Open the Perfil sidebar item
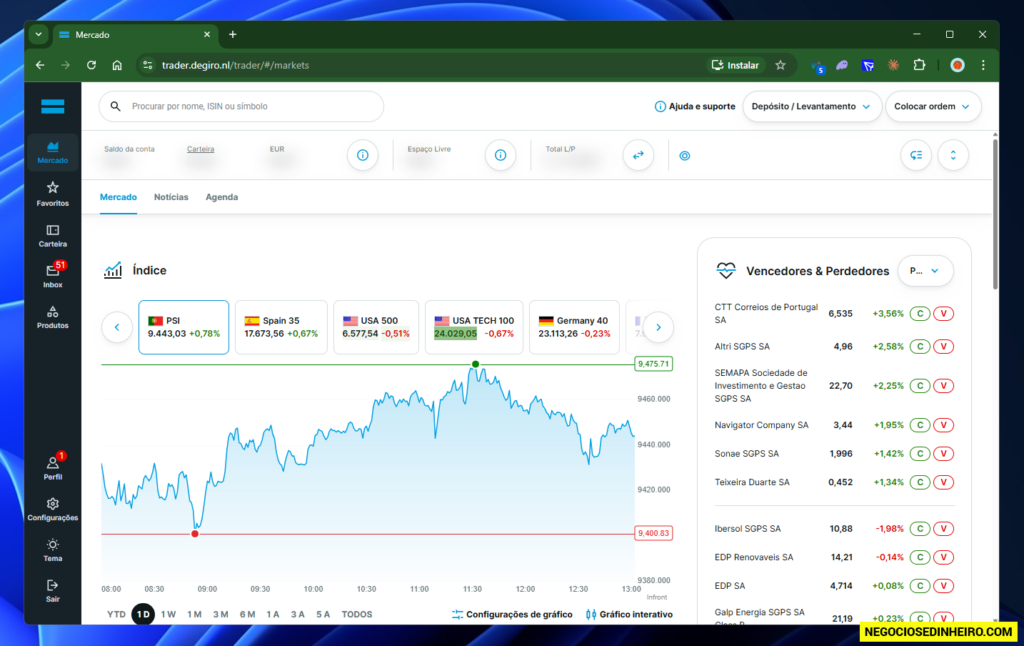The width and height of the screenshot is (1024, 646). tap(52, 468)
